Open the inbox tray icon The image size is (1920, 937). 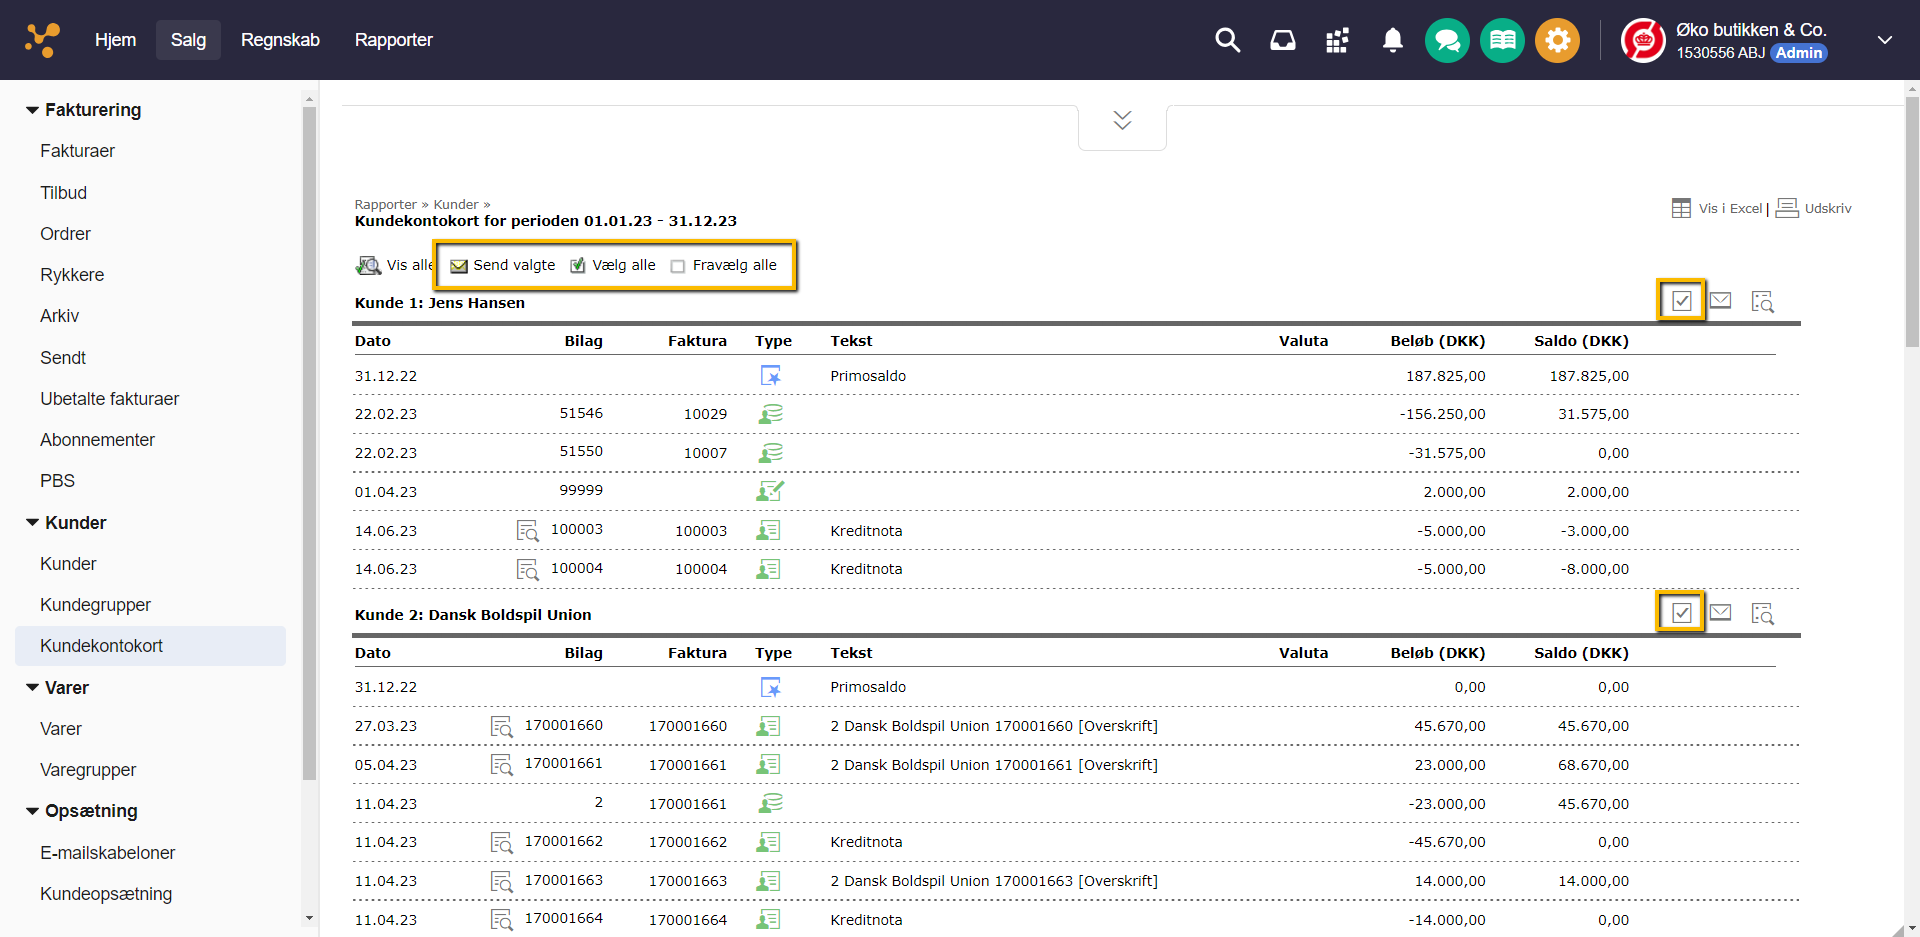pos(1282,40)
